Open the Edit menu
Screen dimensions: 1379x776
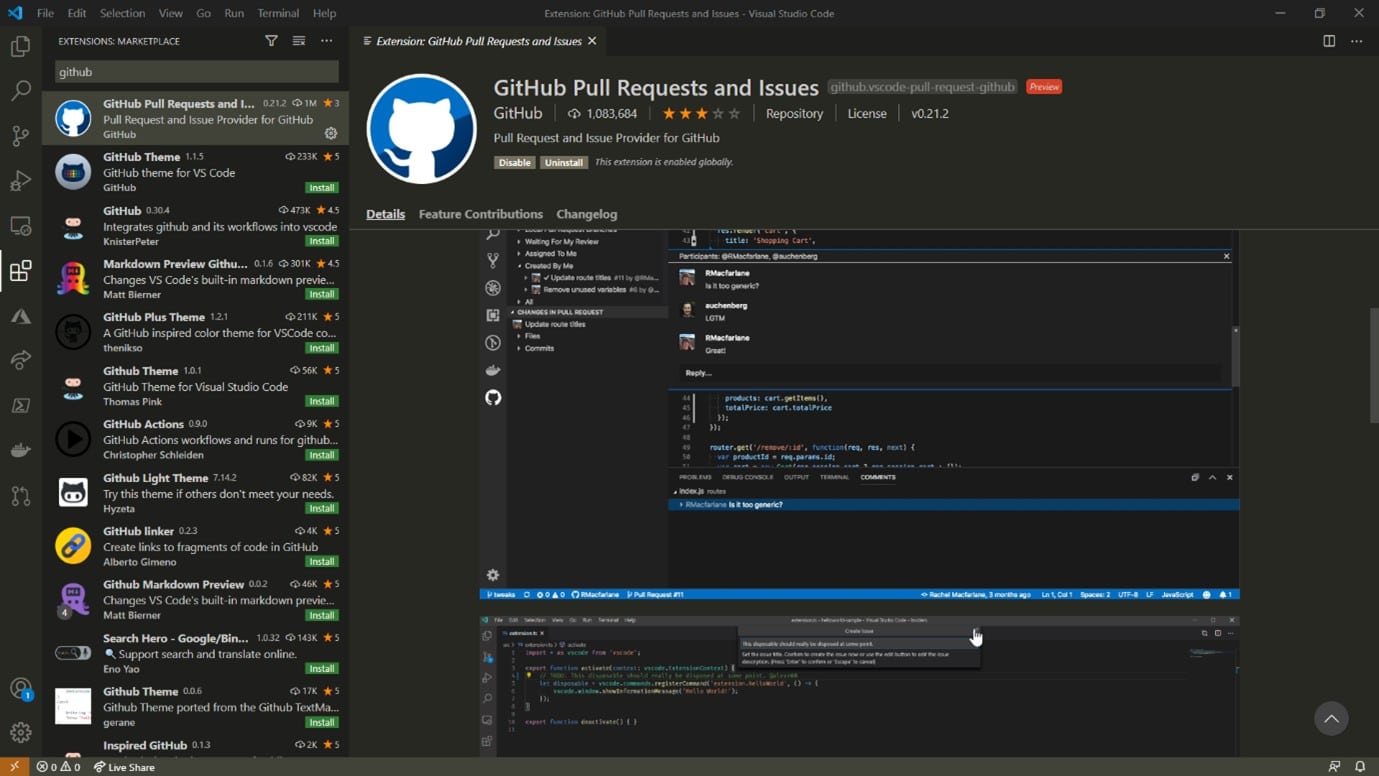(77, 13)
